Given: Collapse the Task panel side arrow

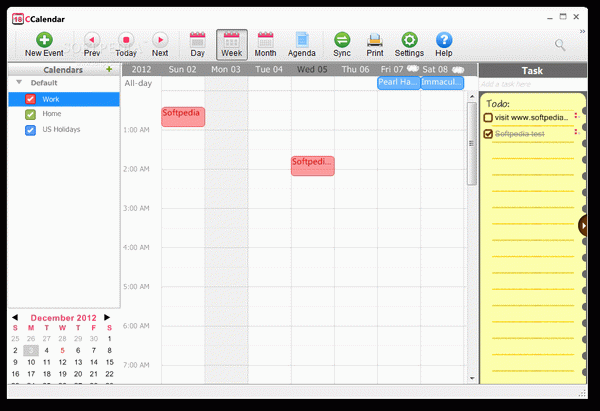Looking at the screenshot, I should [x=583, y=225].
